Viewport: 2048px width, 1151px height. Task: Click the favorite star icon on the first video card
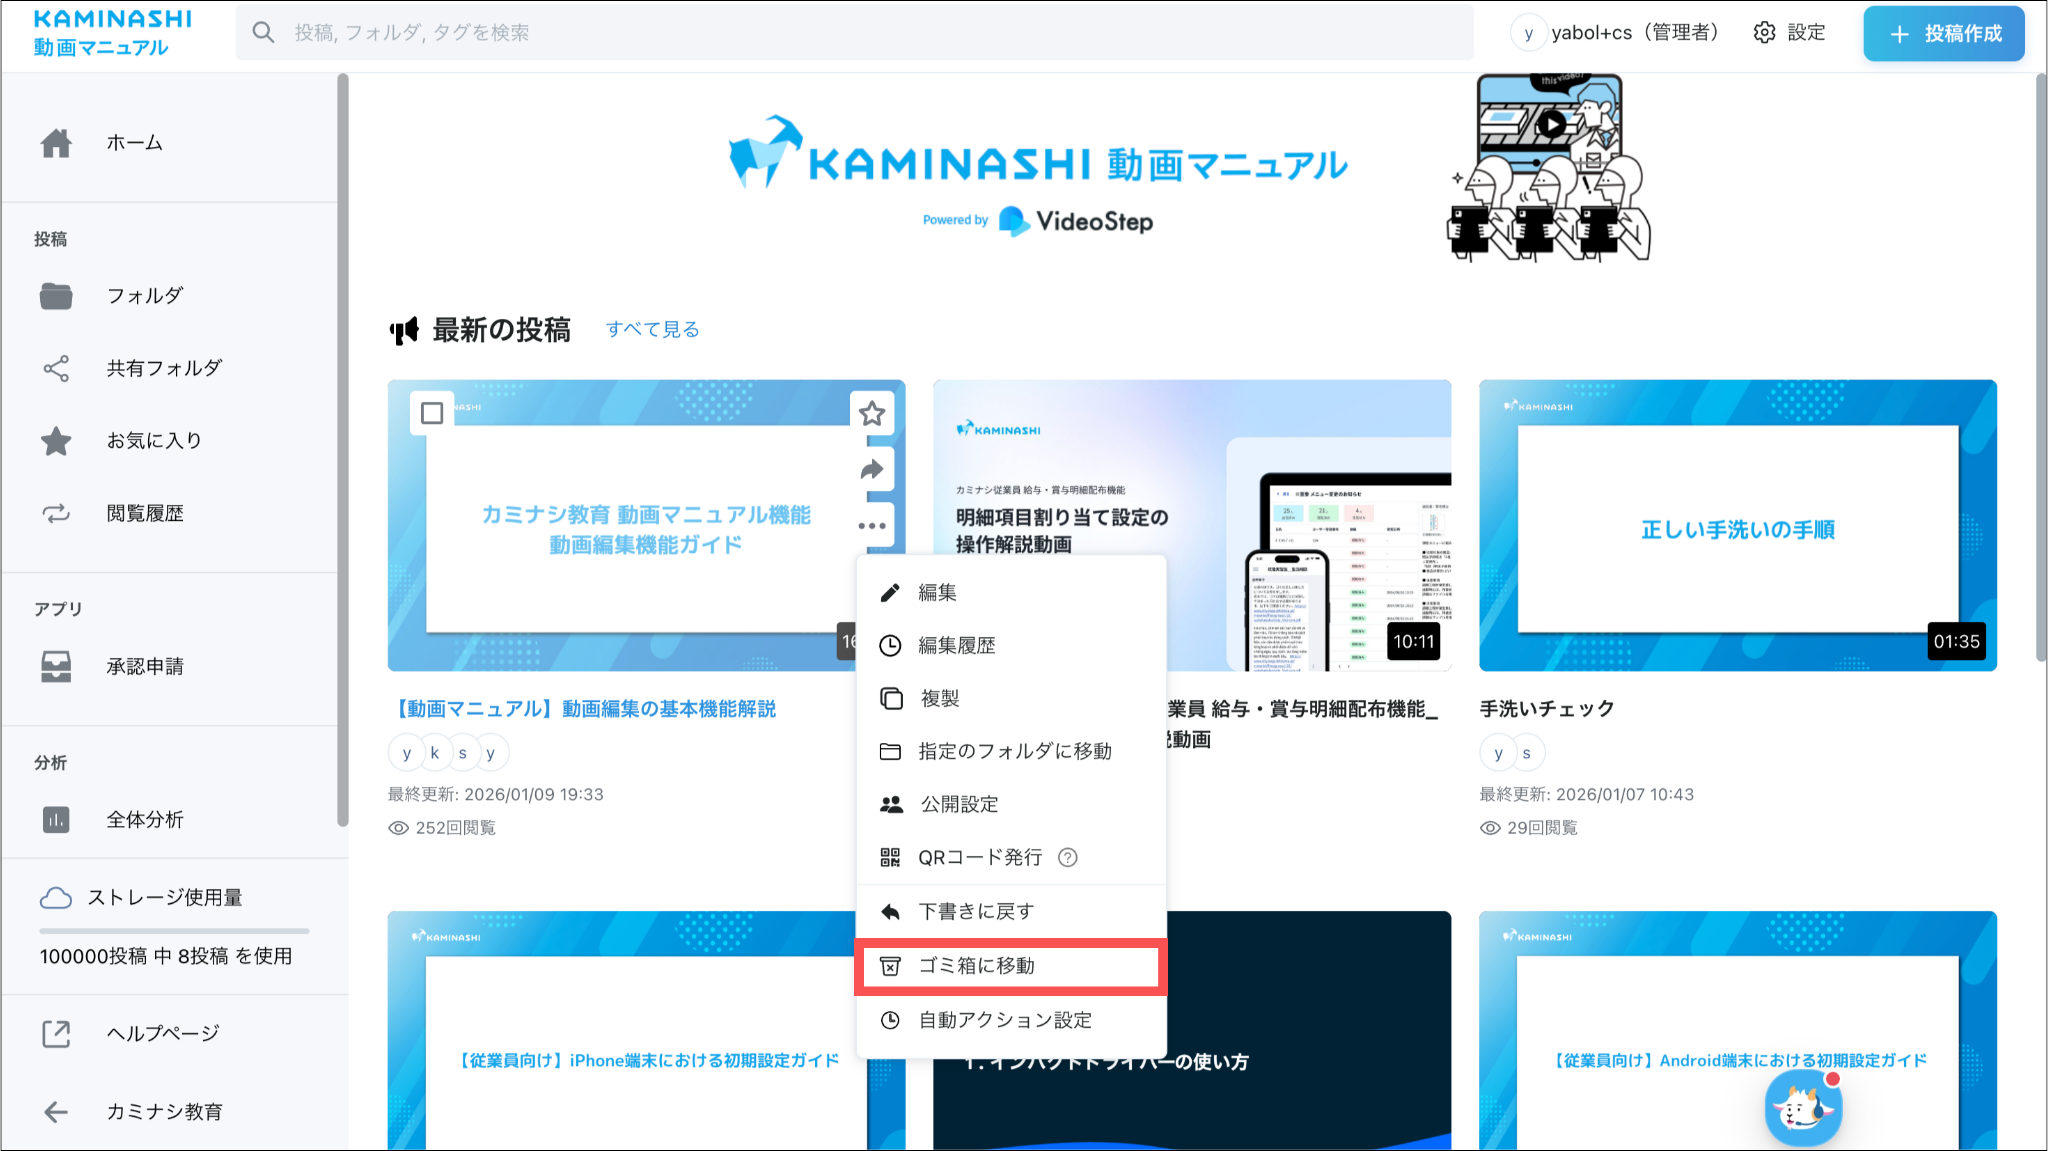coord(872,414)
